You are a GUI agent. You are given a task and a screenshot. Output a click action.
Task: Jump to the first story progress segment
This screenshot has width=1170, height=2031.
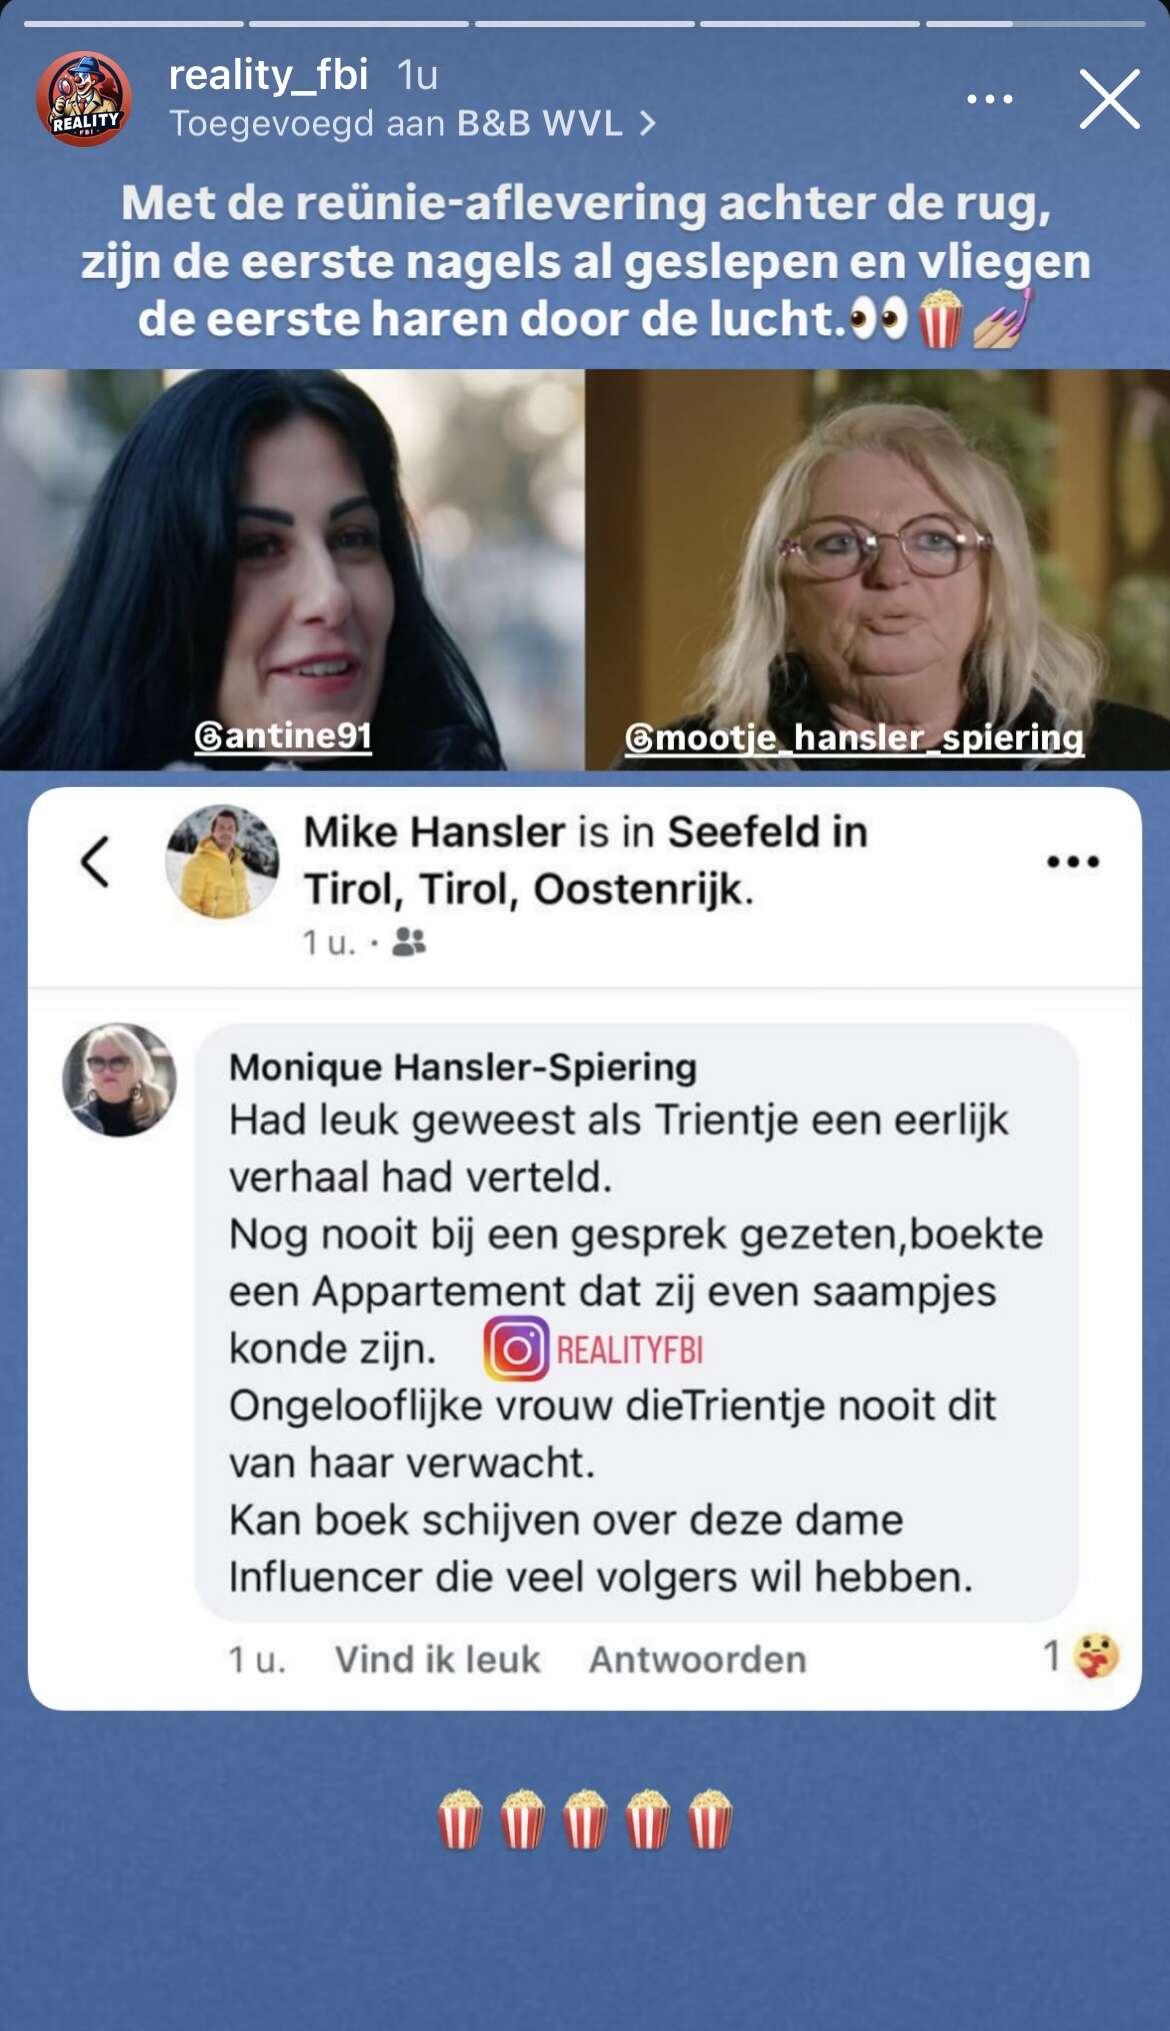[133, 23]
